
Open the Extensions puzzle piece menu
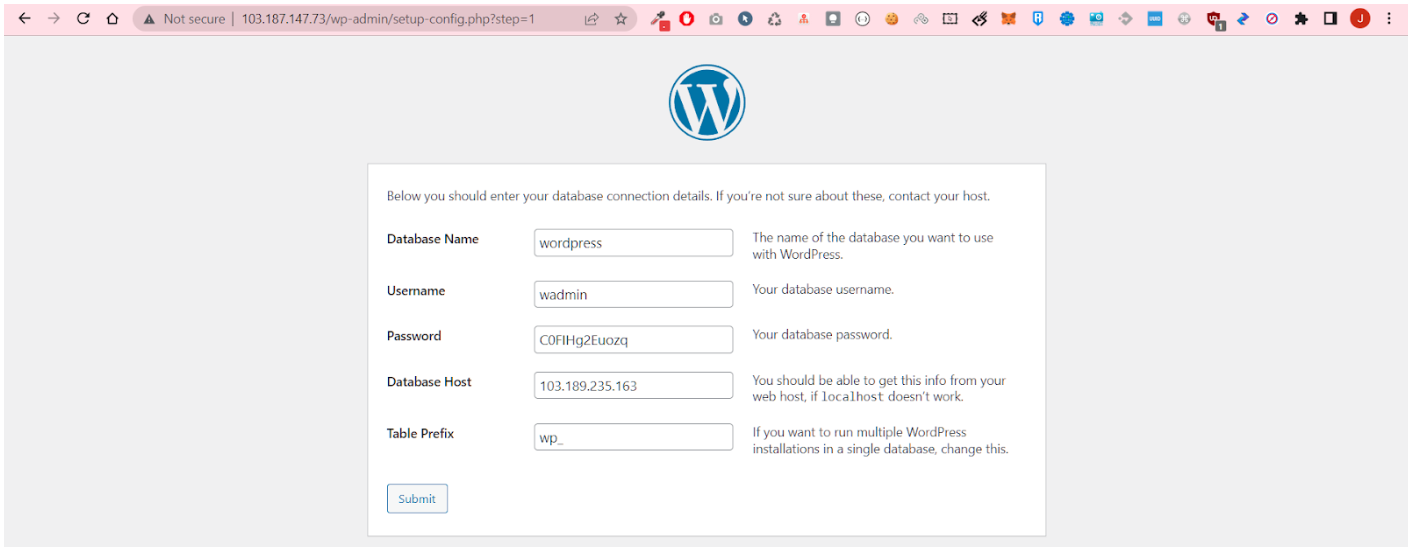1301,18
